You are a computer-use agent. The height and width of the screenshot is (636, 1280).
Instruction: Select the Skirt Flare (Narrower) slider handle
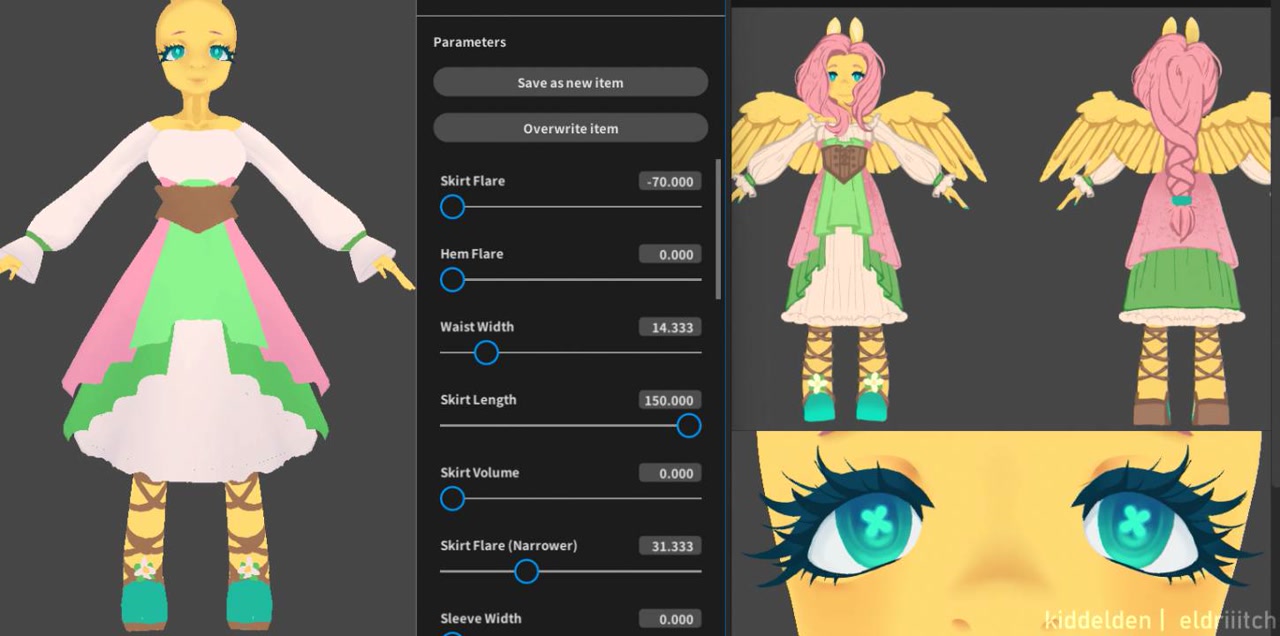coord(526,572)
